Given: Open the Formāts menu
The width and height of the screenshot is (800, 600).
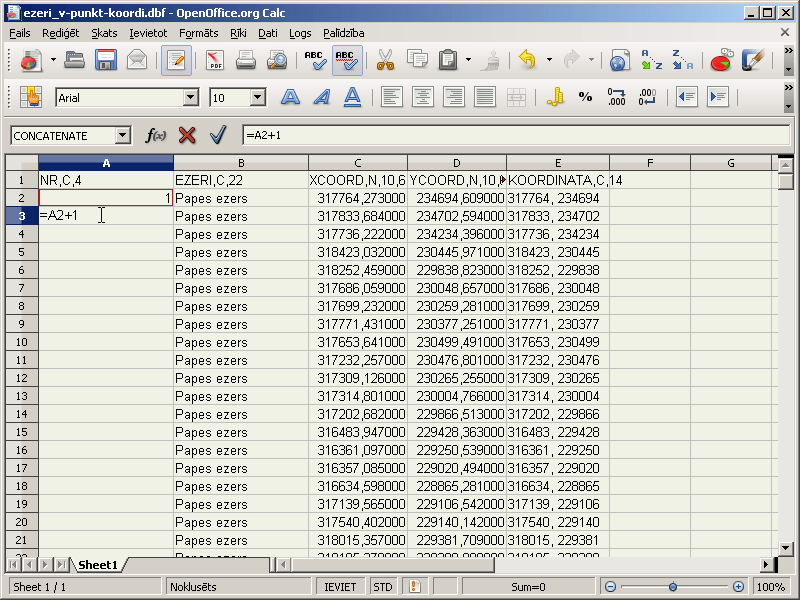Looking at the screenshot, I should coord(198,33).
